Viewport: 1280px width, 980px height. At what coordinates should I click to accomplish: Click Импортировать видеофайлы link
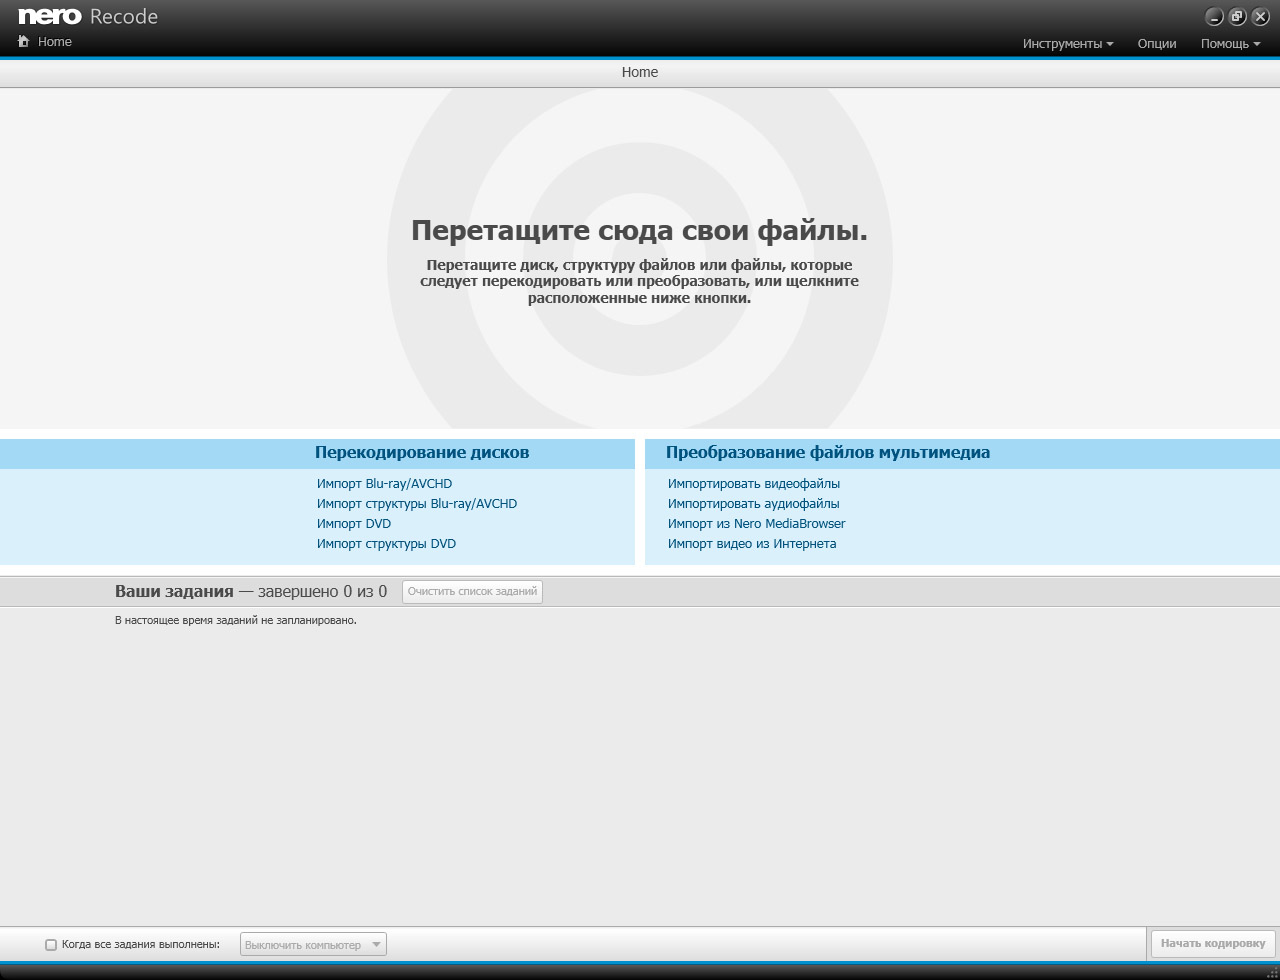754,484
